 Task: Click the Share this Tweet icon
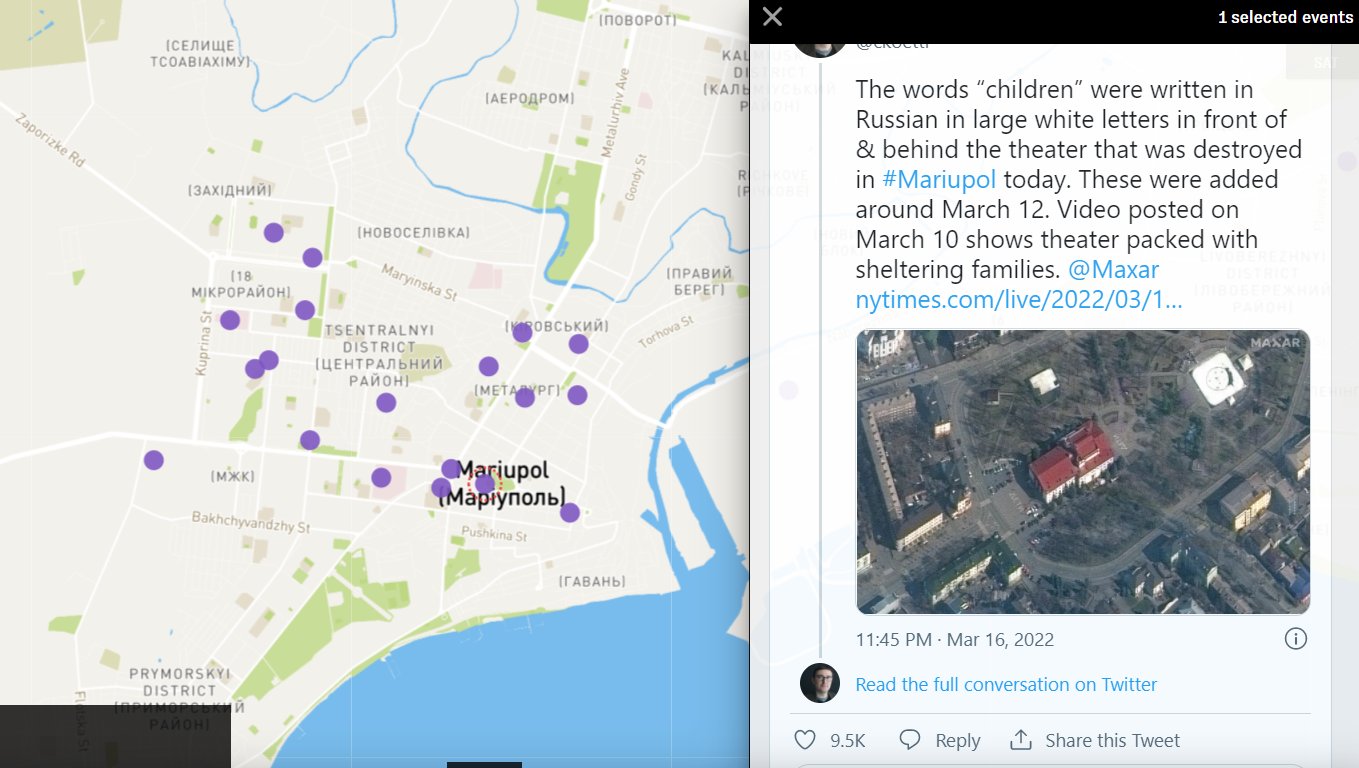coord(1021,740)
